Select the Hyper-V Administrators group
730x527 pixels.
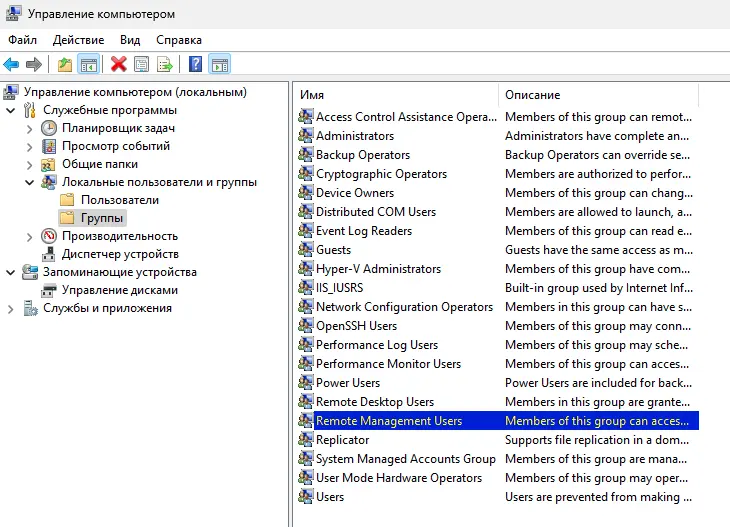[x=378, y=269]
